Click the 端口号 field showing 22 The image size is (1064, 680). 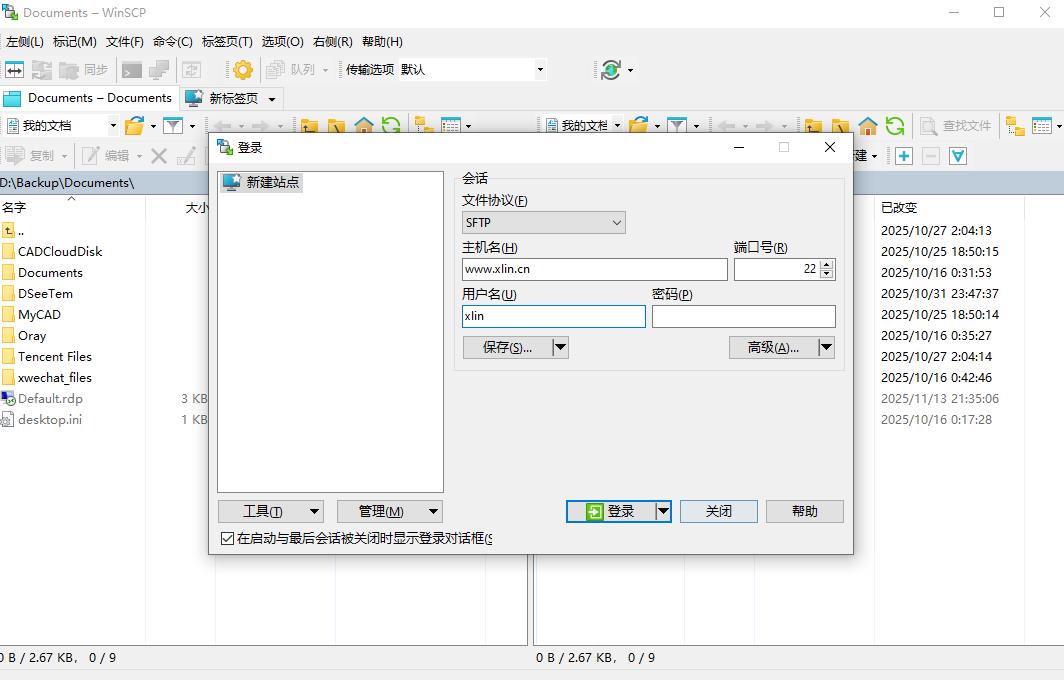click(x=778, y=269)
